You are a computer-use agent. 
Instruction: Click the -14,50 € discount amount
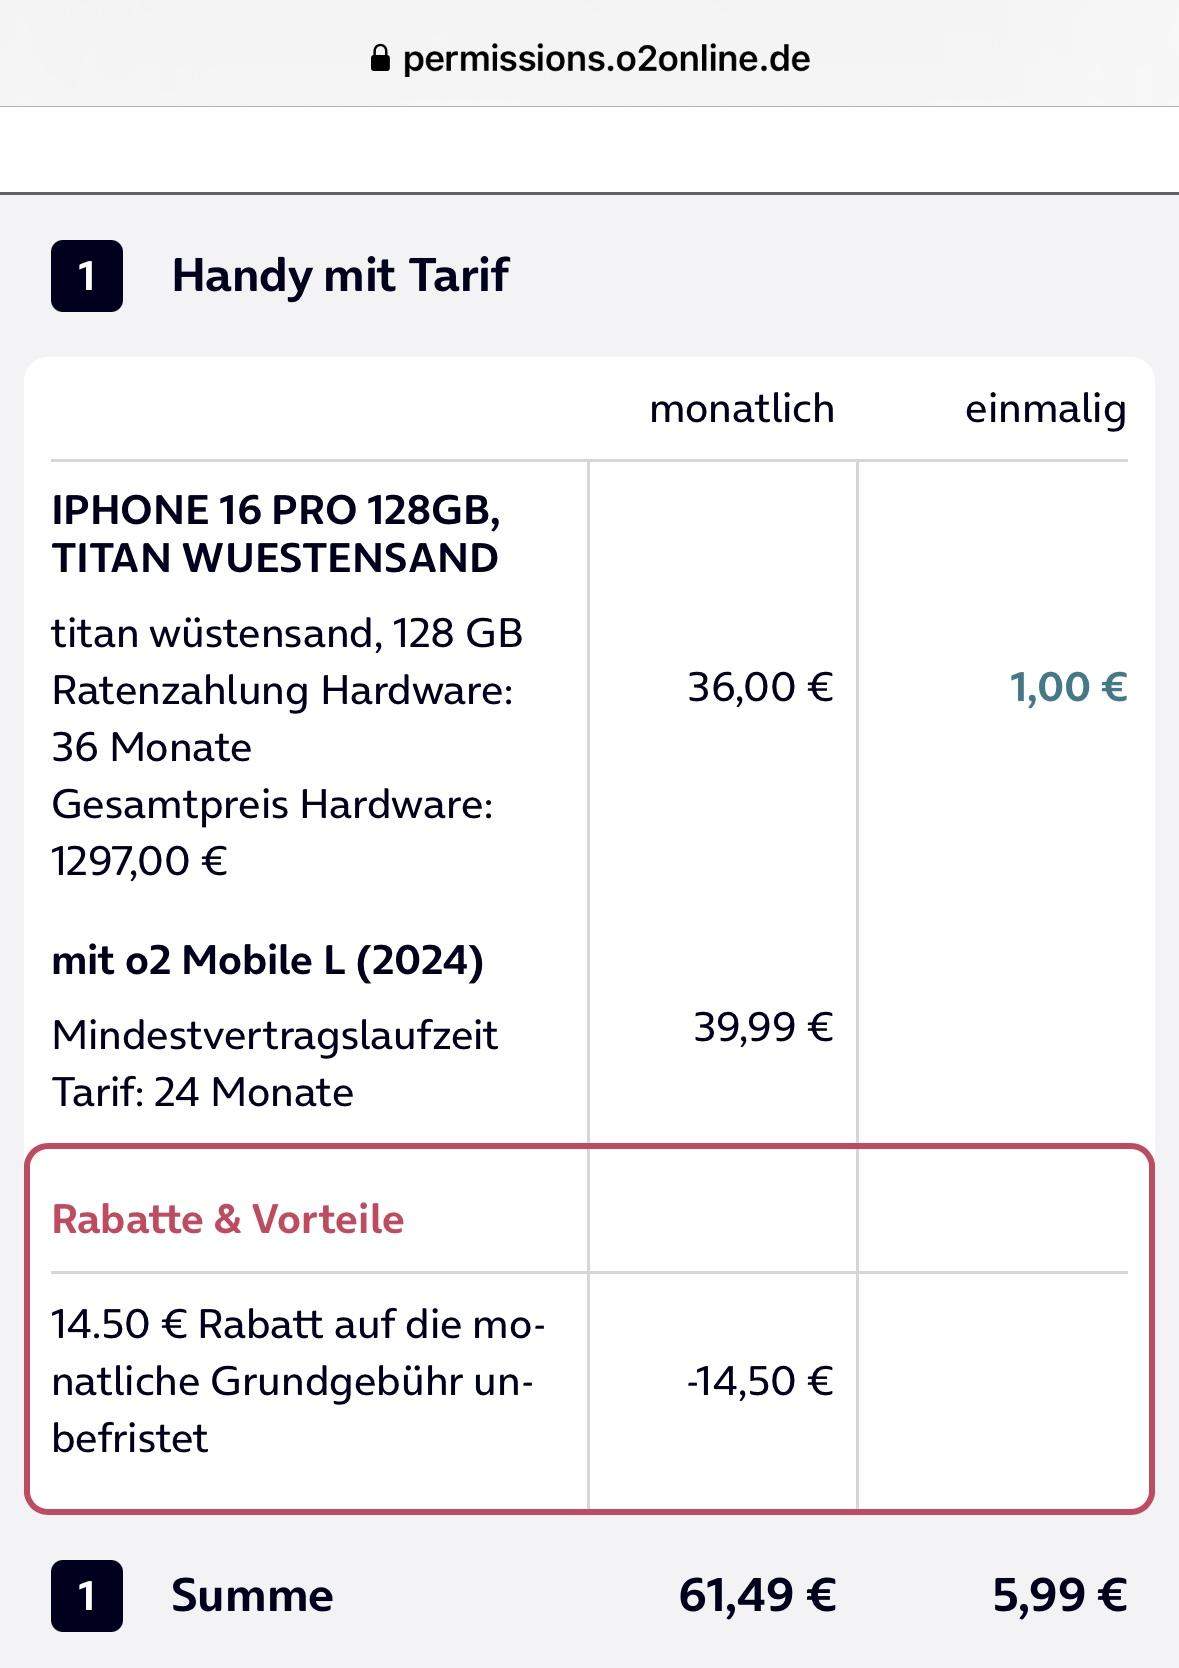[x=761, y=1382]
